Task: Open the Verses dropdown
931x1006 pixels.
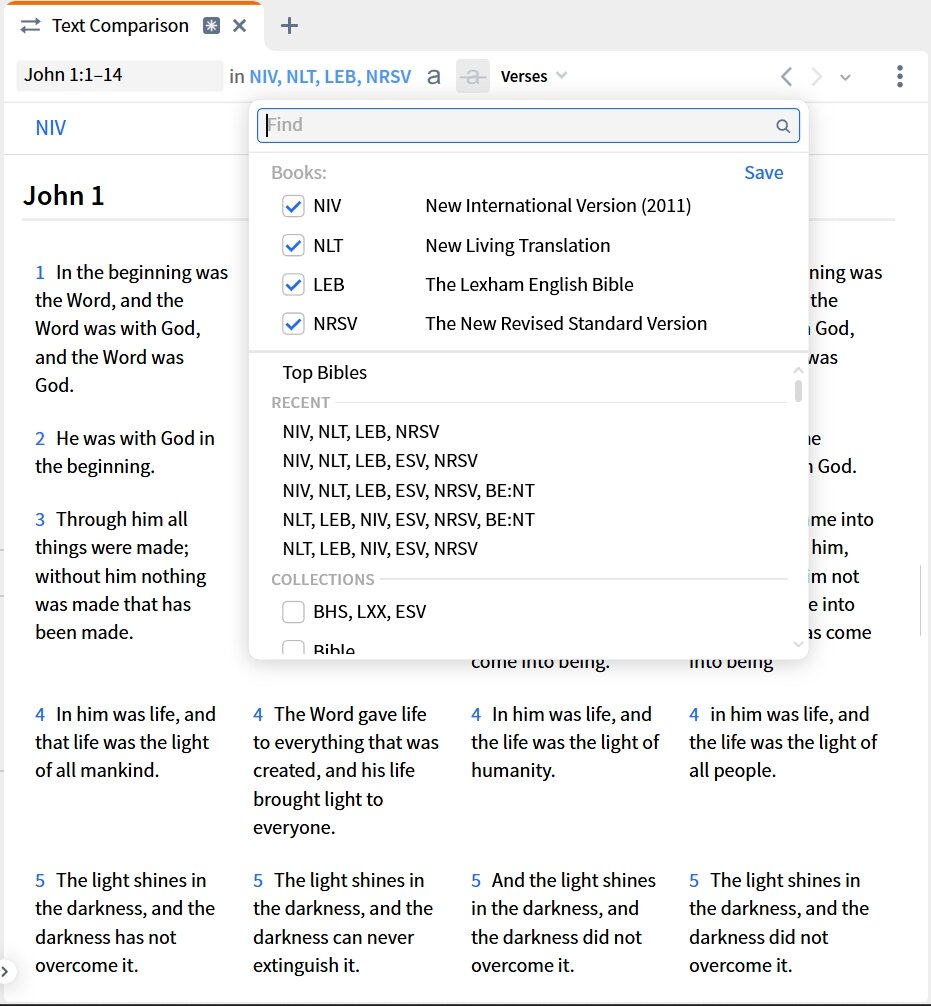Action: coord(534,76)
